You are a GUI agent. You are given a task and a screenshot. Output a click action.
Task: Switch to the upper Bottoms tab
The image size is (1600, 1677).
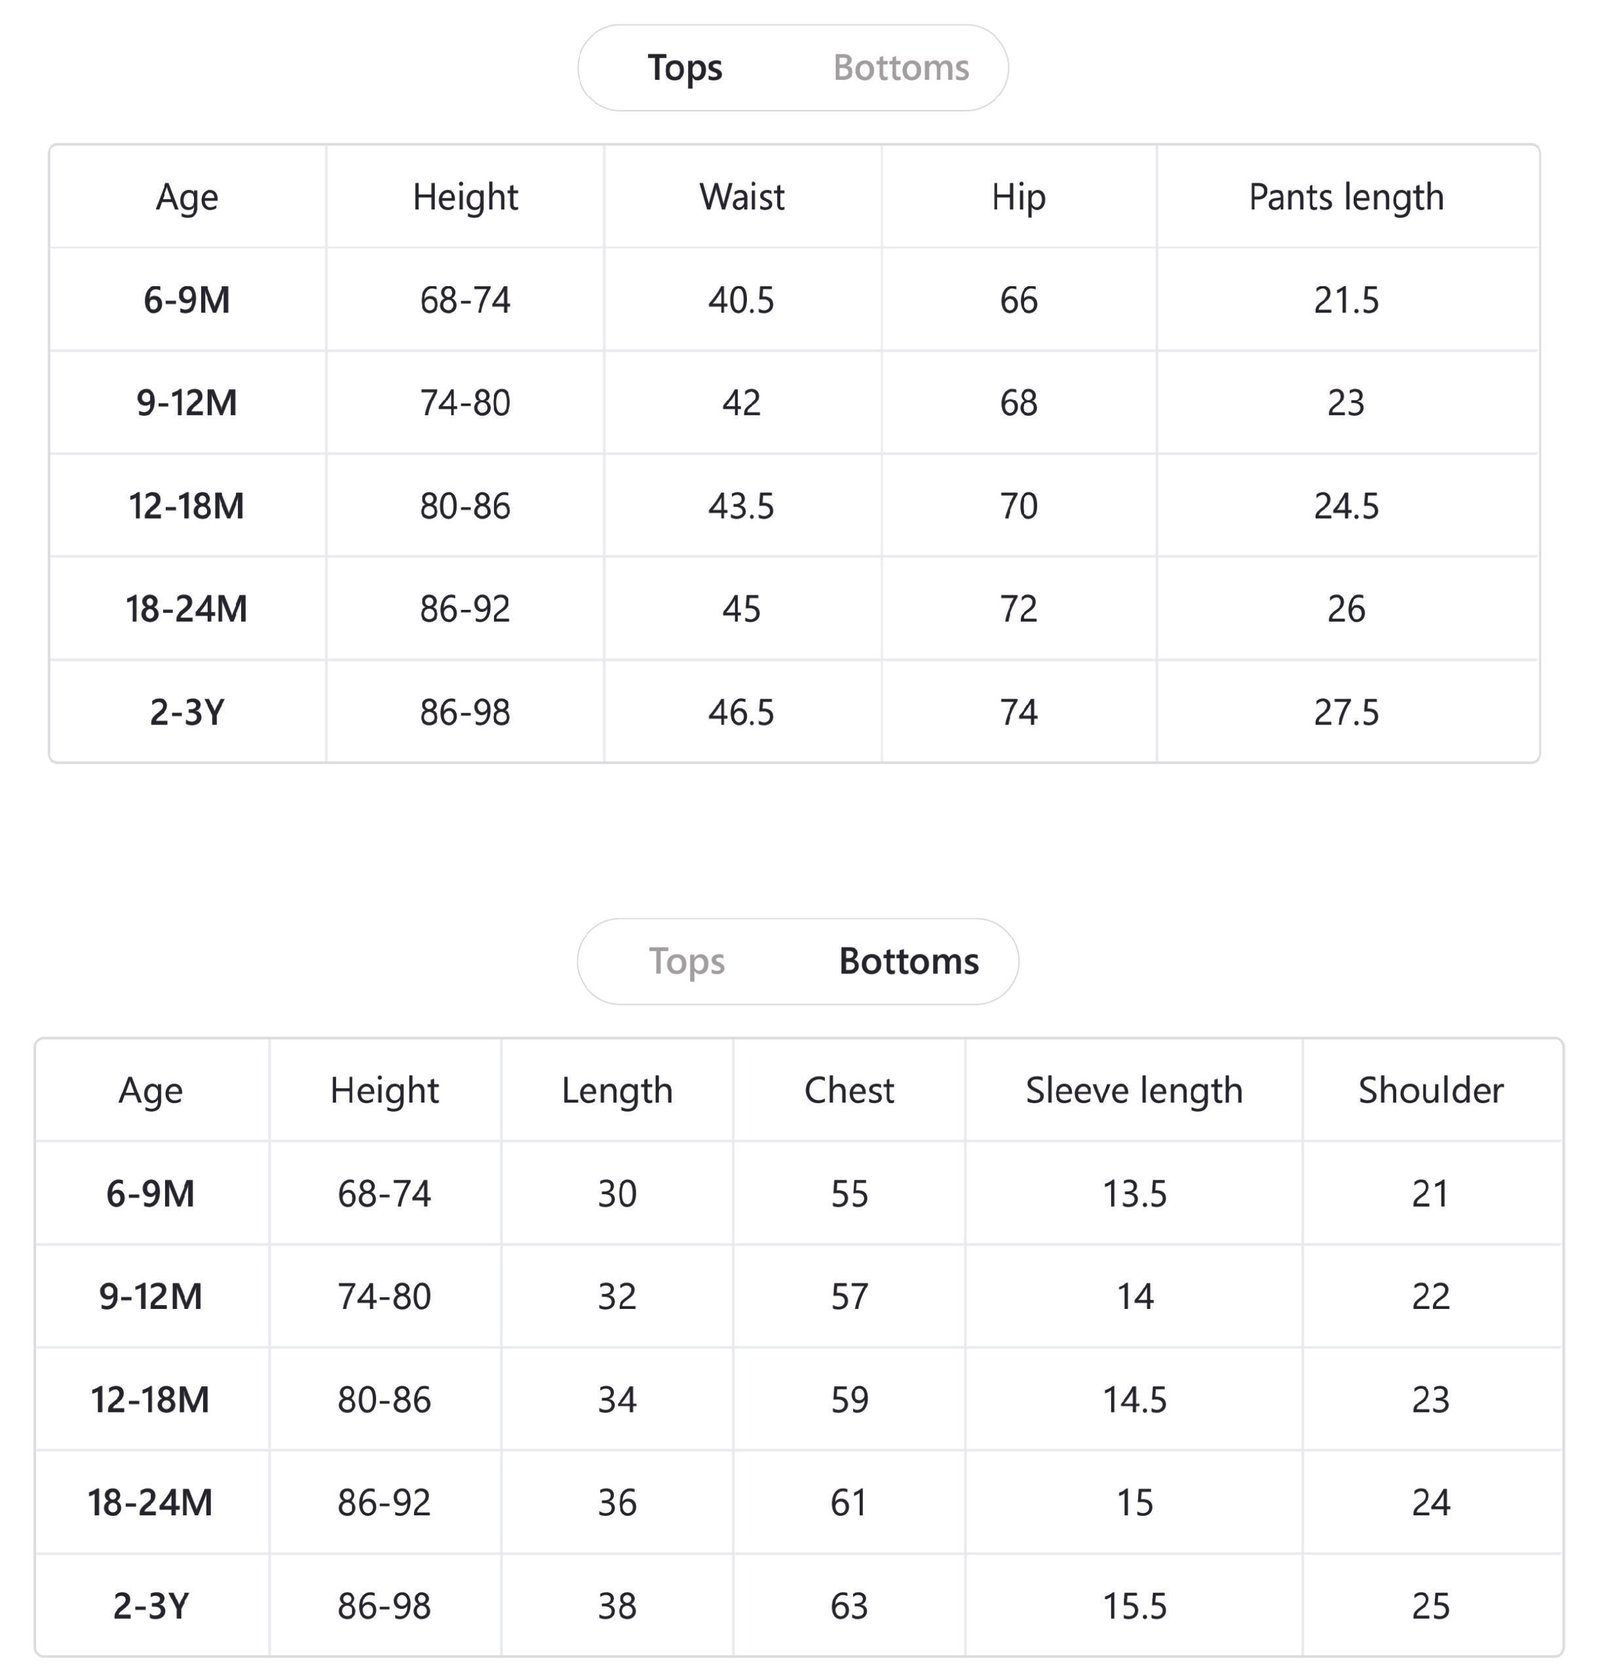901,68
